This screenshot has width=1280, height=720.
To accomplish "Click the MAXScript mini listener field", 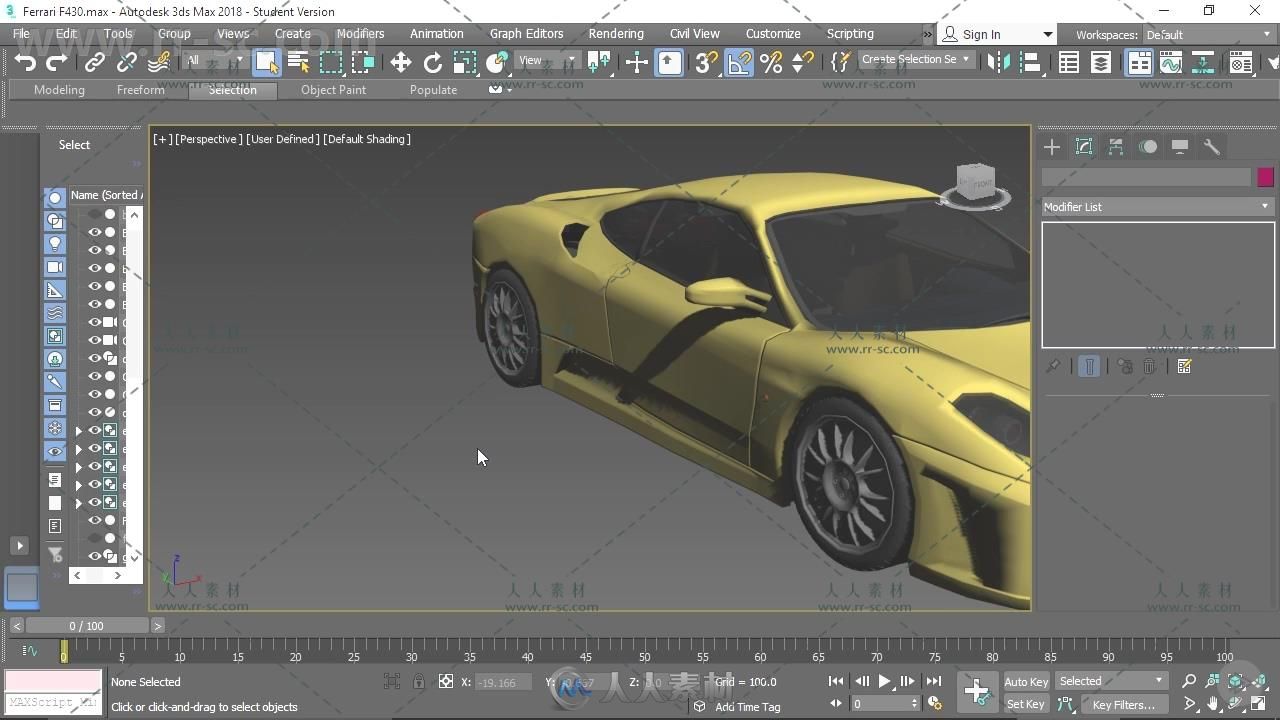I will [x=53, y=702].
